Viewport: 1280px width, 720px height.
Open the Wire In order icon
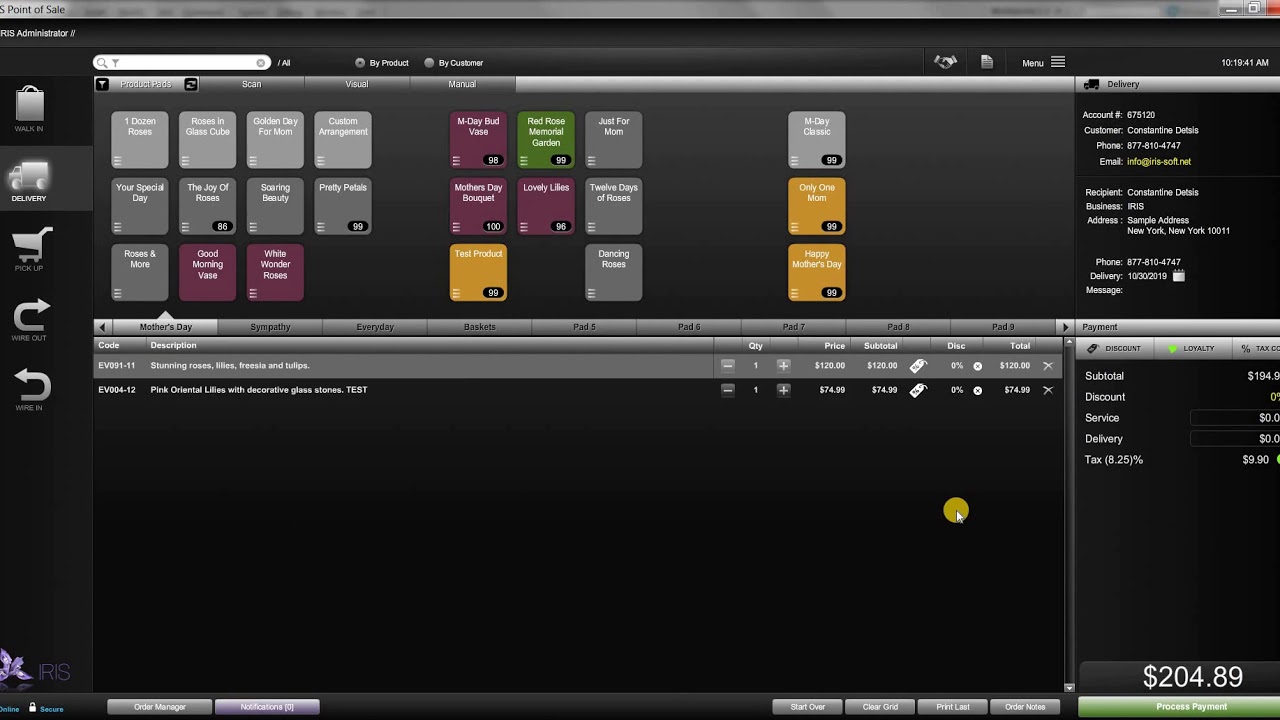[30, 385]
